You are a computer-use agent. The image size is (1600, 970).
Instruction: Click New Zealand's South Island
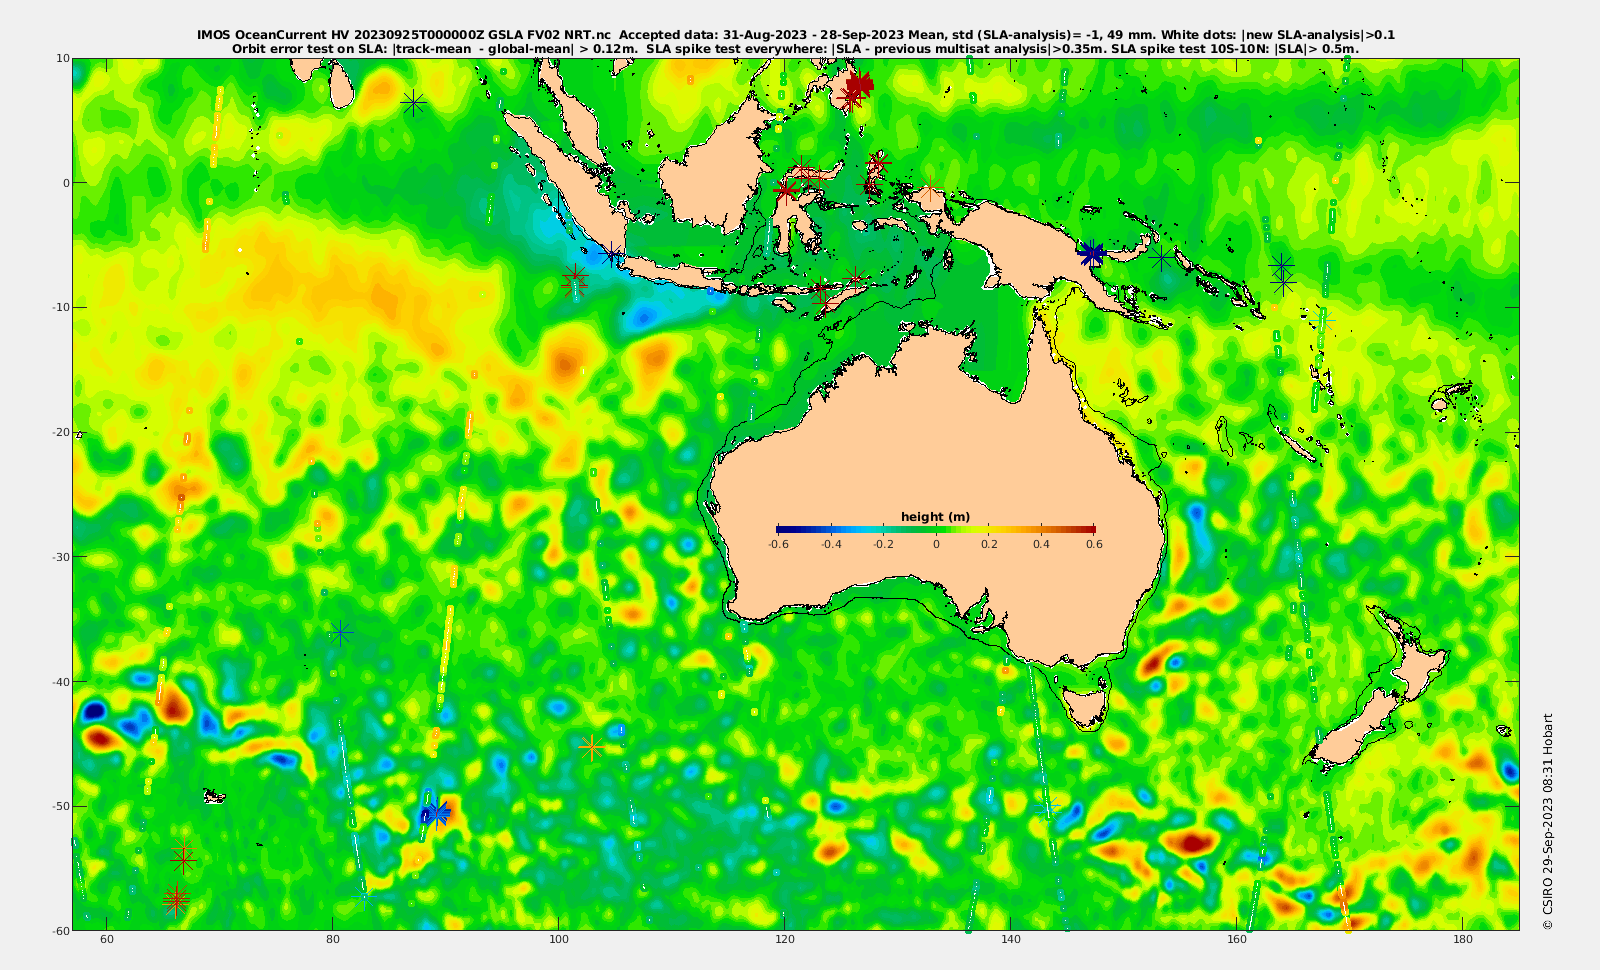(x=1355, y=730)
